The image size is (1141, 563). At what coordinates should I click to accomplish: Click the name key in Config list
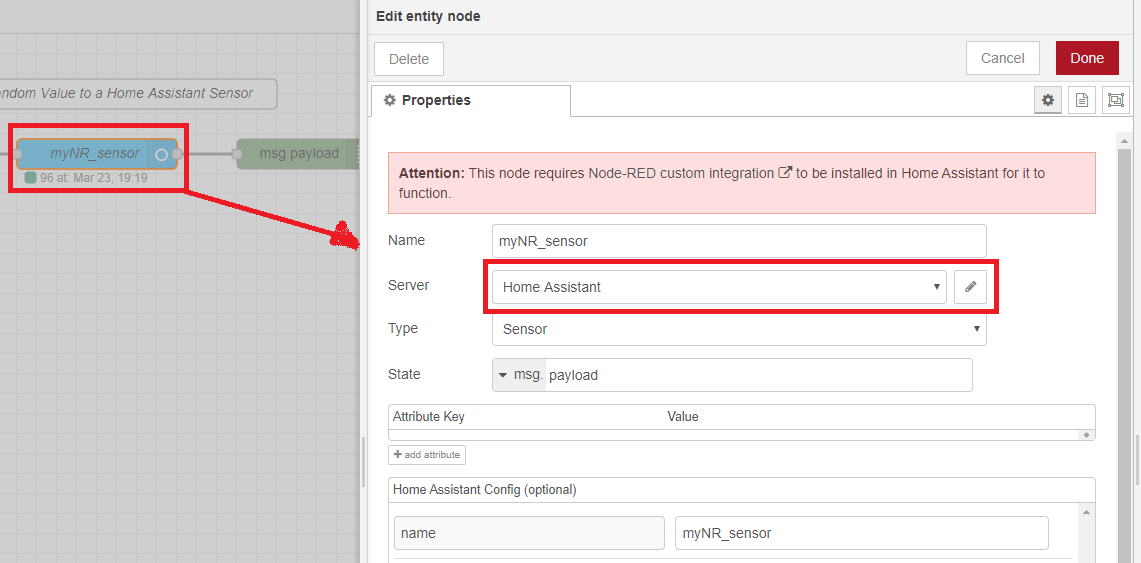click(x=529, y=533)
